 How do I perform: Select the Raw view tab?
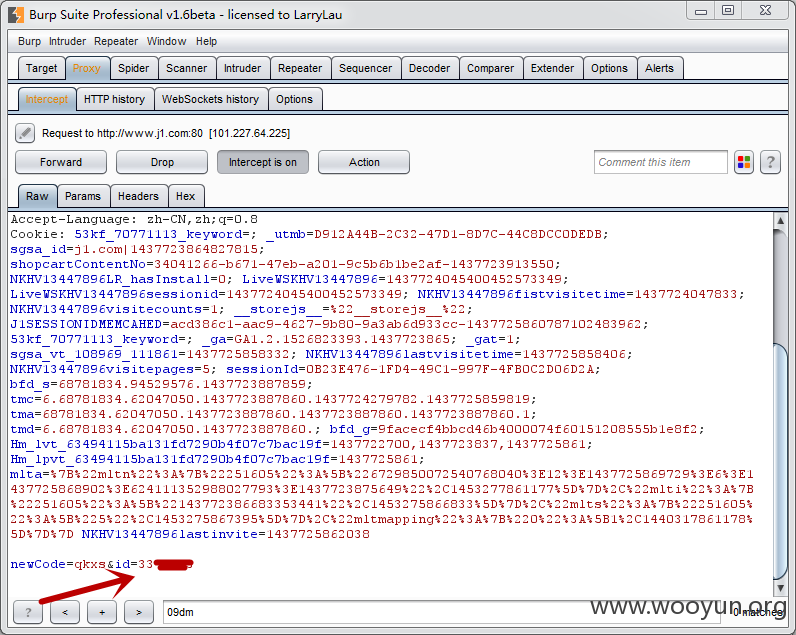[x=38, y=196]
